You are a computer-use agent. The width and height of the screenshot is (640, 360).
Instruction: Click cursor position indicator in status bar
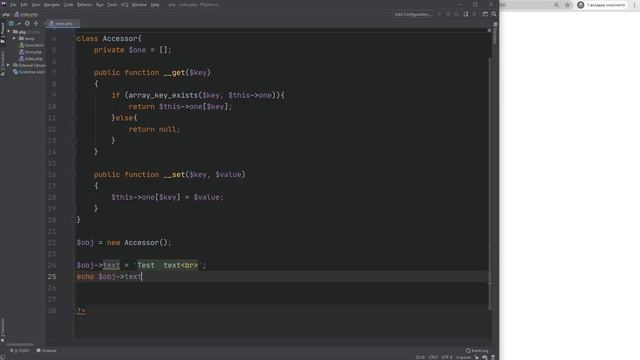point(420,357)
